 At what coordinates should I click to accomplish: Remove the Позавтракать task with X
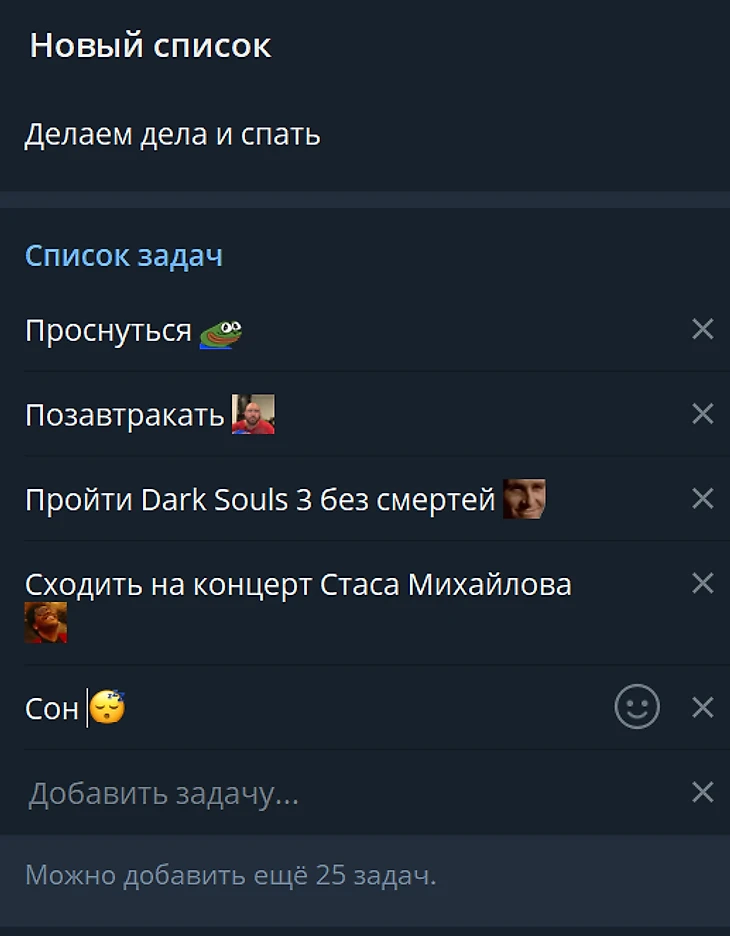click(703, 414)
